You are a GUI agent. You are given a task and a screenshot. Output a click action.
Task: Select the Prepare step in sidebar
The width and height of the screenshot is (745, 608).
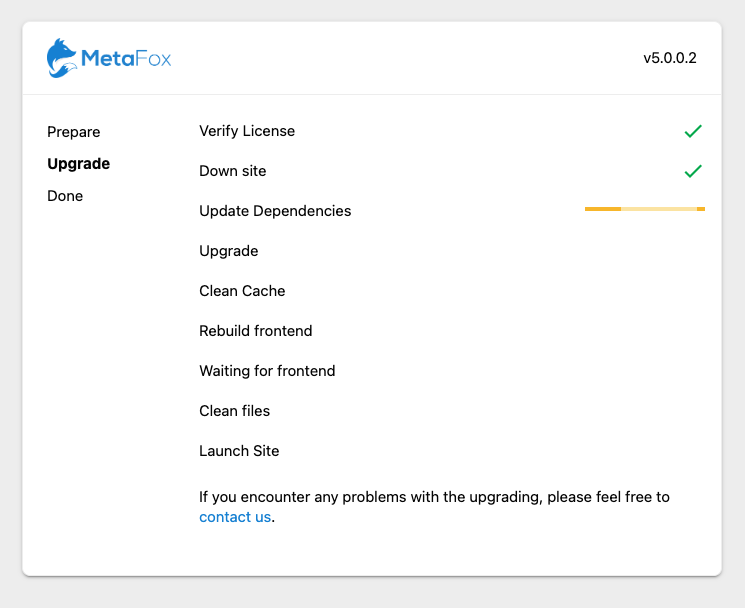point(74,132)
